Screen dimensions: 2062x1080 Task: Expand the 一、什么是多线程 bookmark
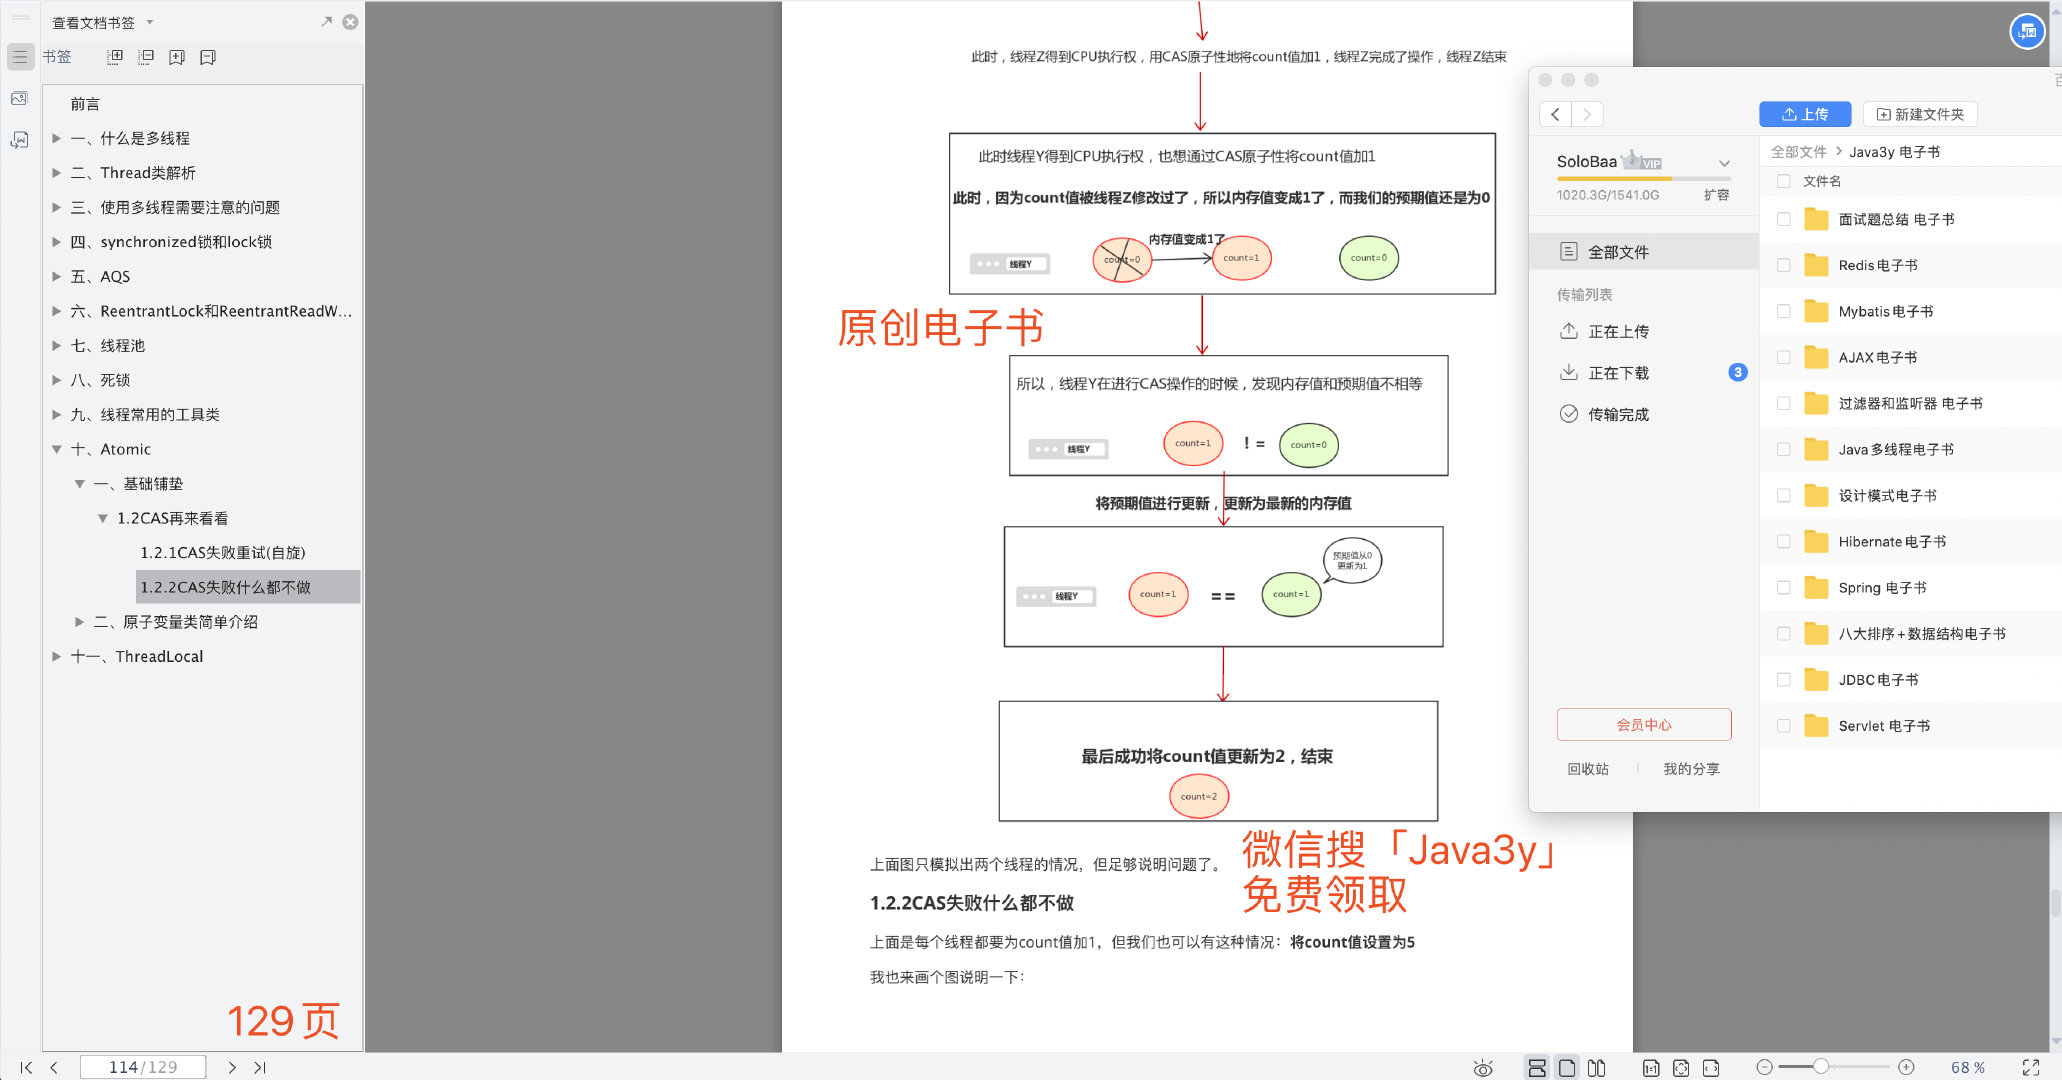point(56,138)
